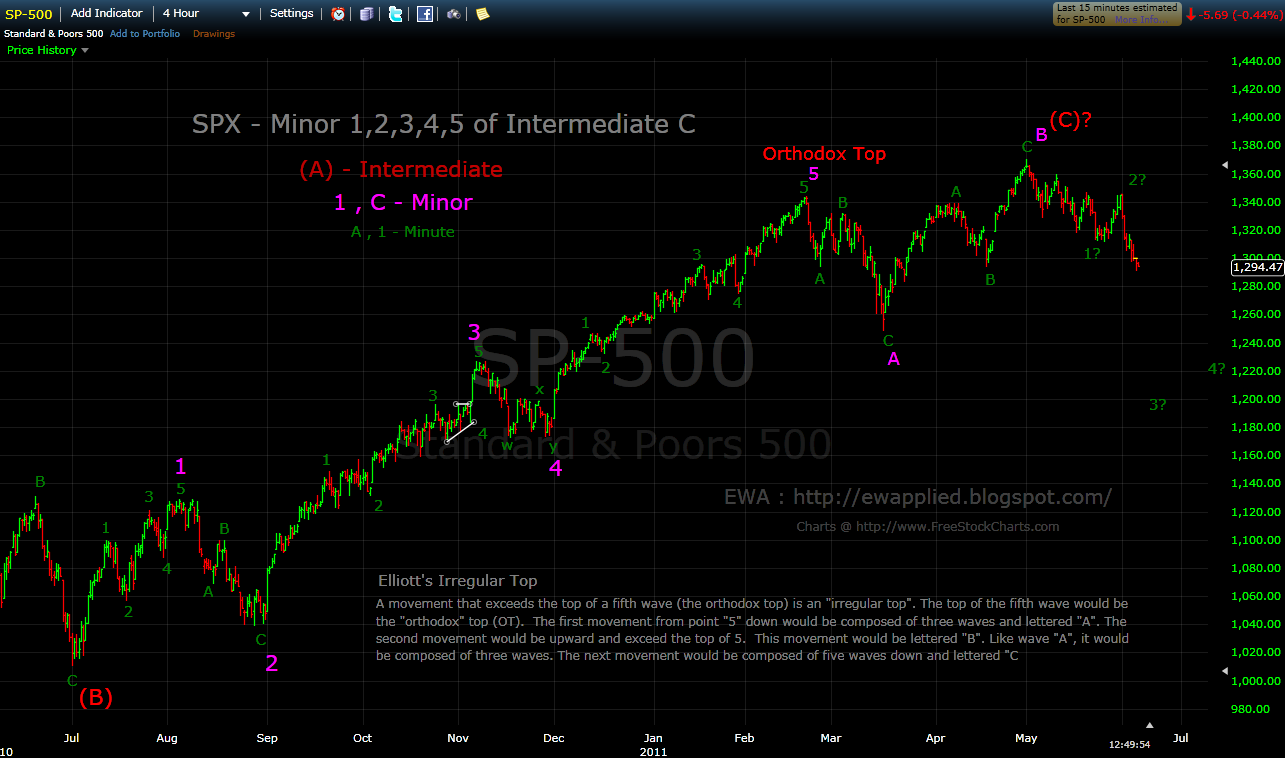Click the 1,440.00 price axis label

pyautogui.click(x=1258, y=61)
